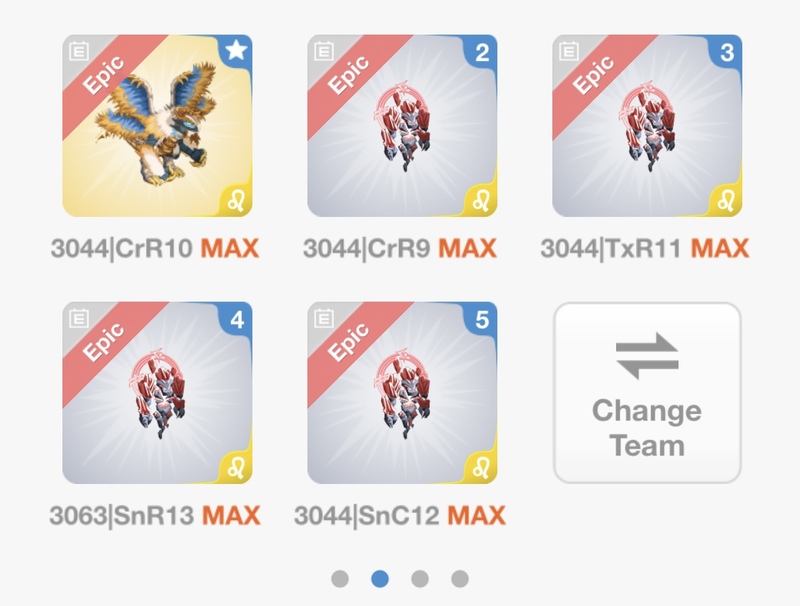Open the slot 2 red monster card
Image resolution: width=800 pixels, height=606 pixels.
click(x=402, y=125)
